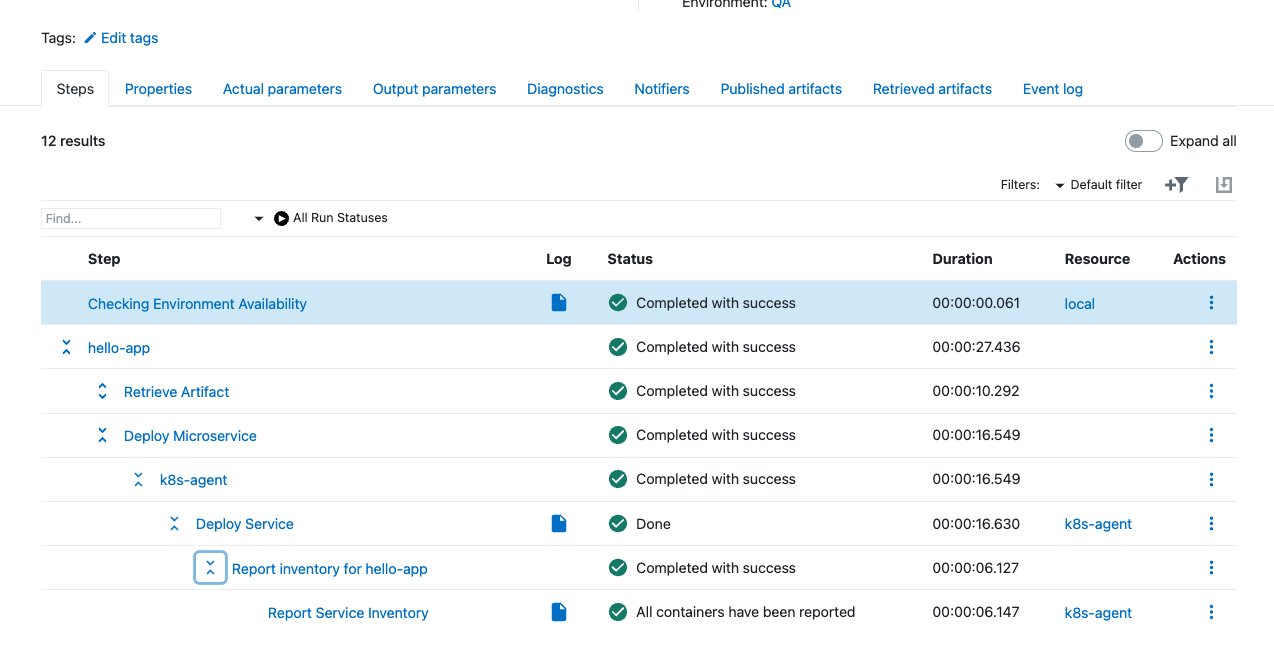The width and height of the screenshot is (1274, 666).
Task: Expand the Retrieve Artifact step
Action: pyautogui.click(x=102, y=392)
